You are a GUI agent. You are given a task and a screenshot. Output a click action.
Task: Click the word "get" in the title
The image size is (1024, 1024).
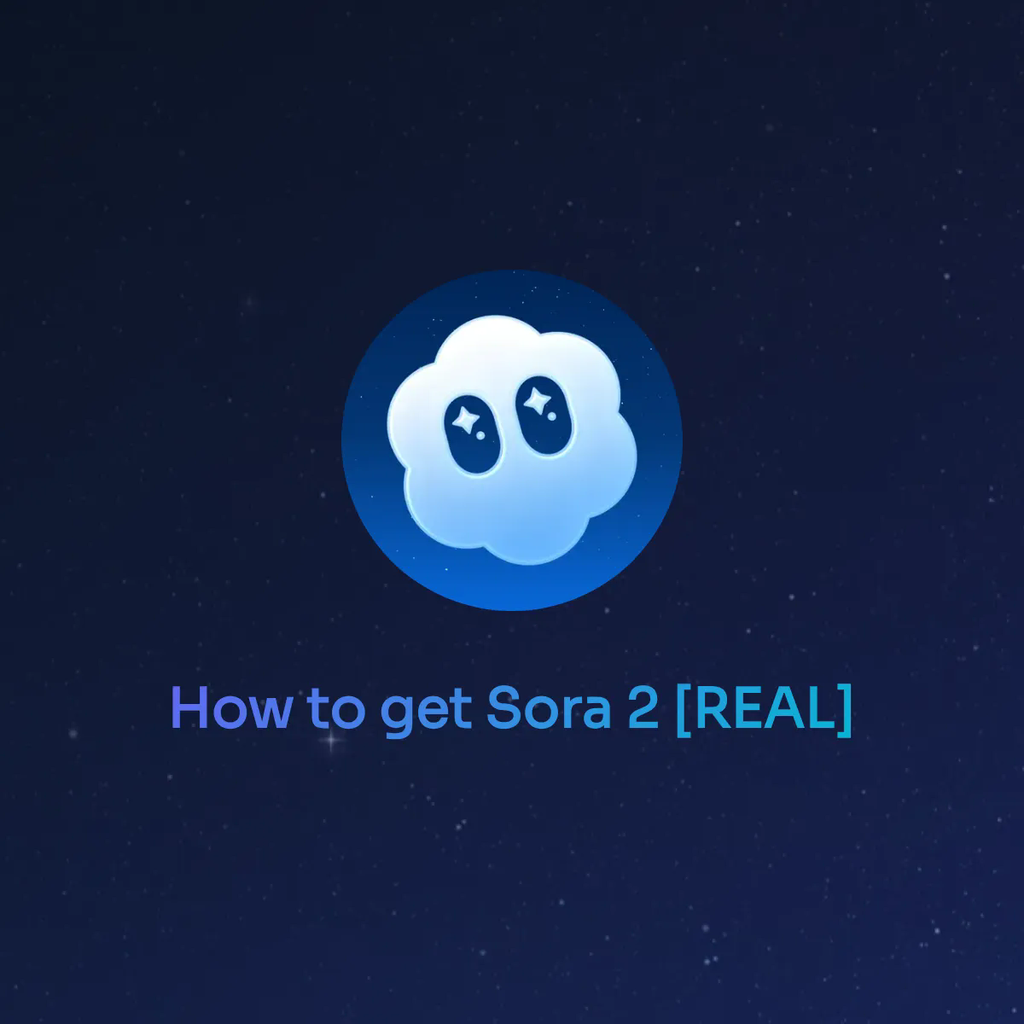[x=426, y=713]
